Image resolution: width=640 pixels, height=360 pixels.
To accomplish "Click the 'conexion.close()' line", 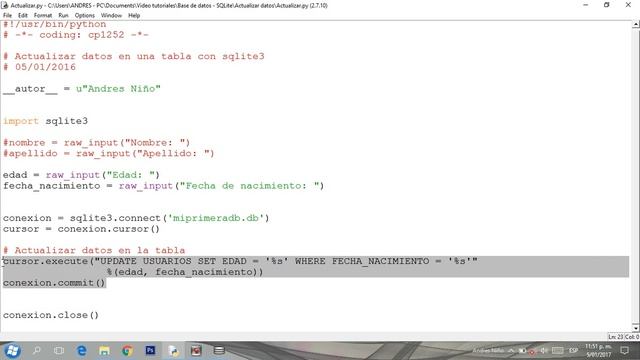I will pyautogui.click(x=51, y=315).
